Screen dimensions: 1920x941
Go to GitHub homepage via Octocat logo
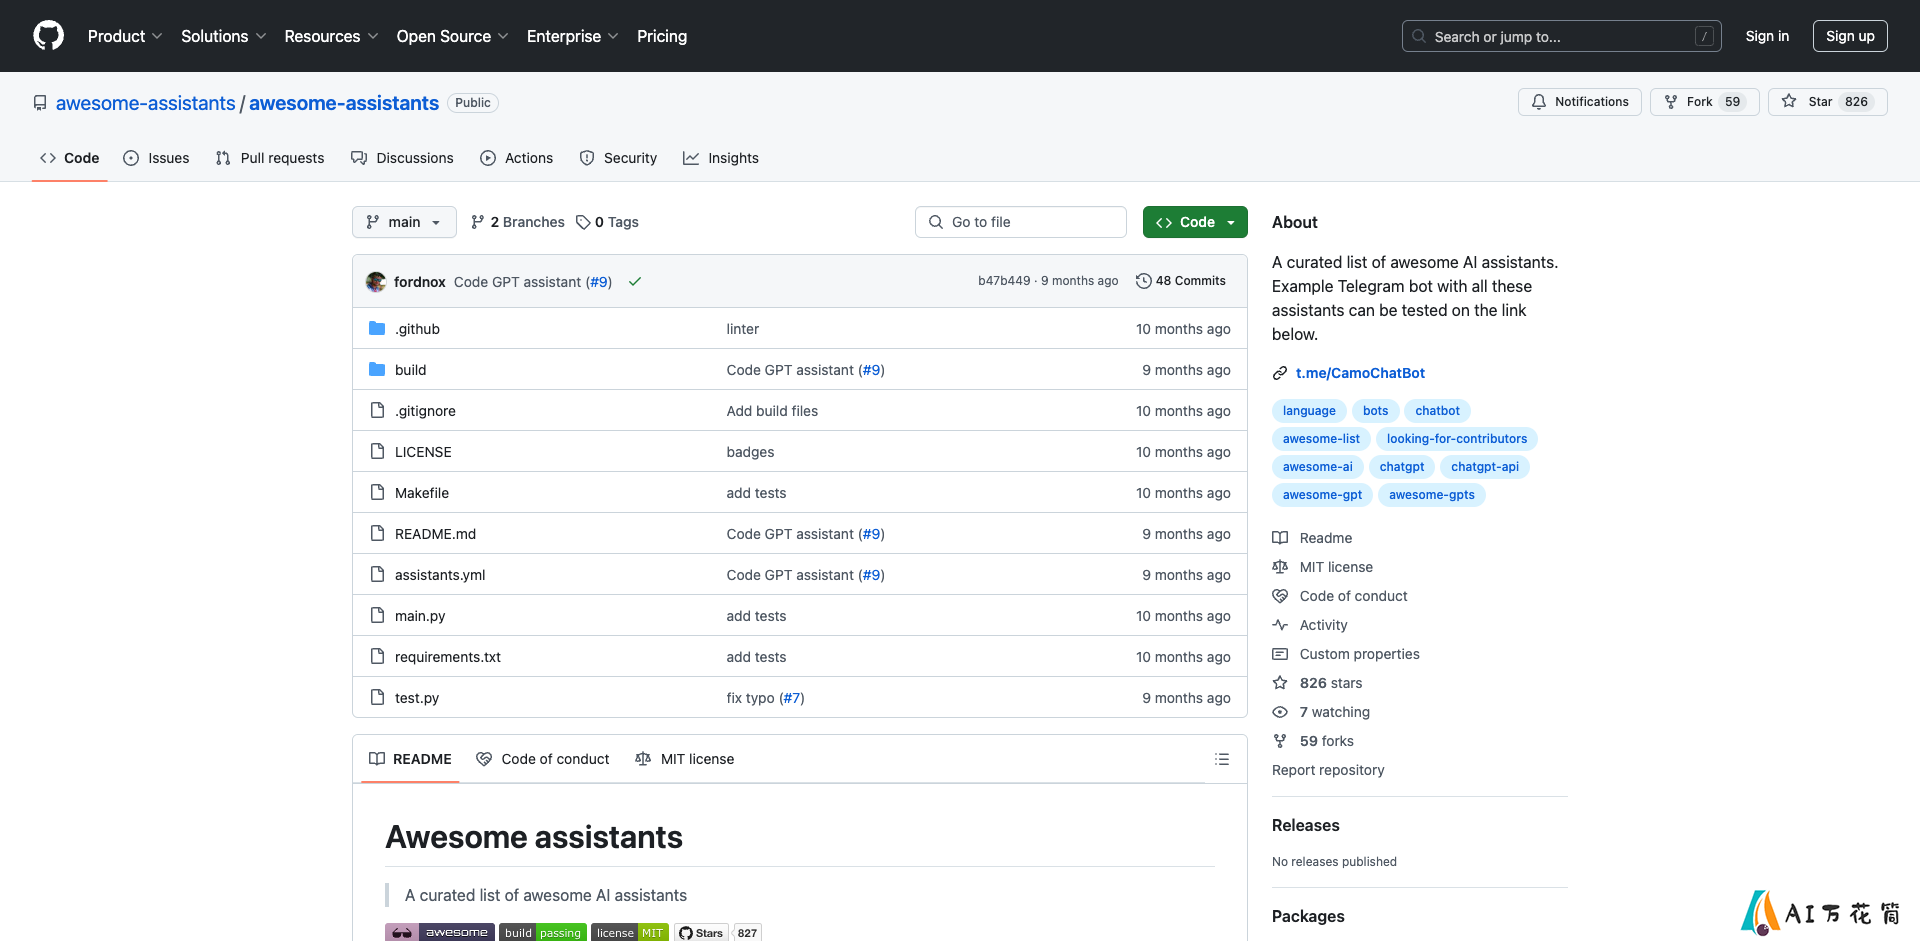(x=48, y=36)
